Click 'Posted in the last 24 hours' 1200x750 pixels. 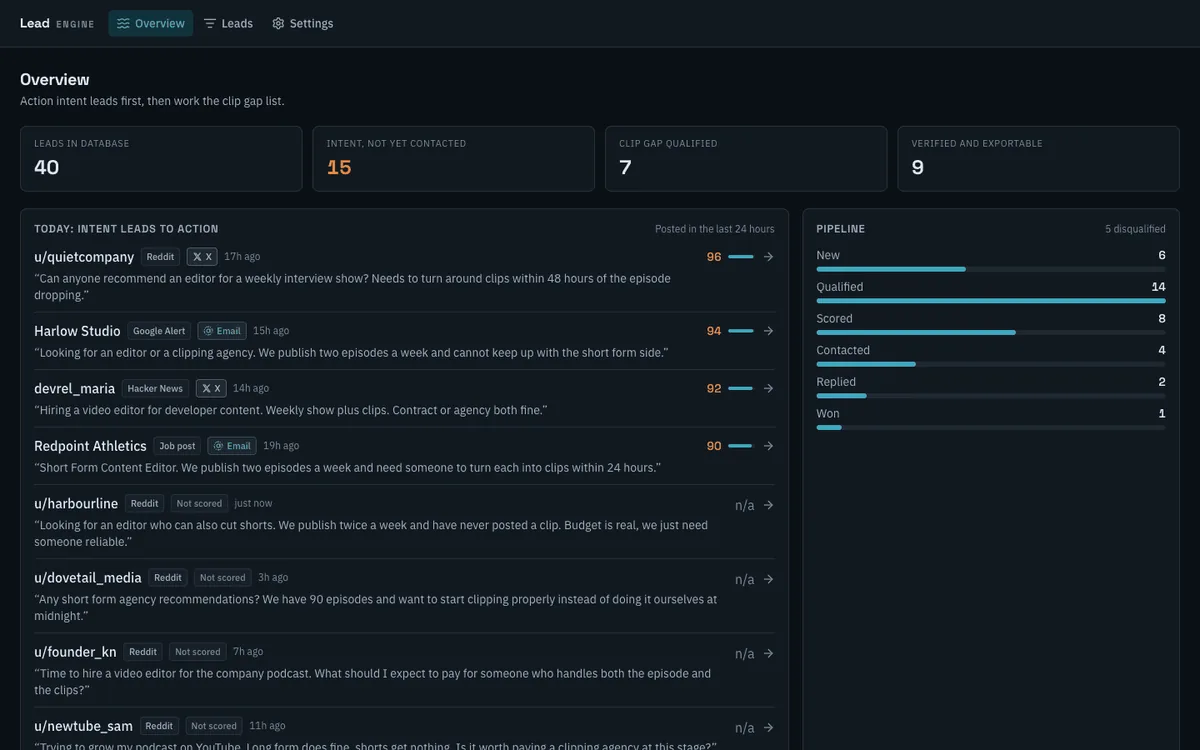click(x=715, y=229)
